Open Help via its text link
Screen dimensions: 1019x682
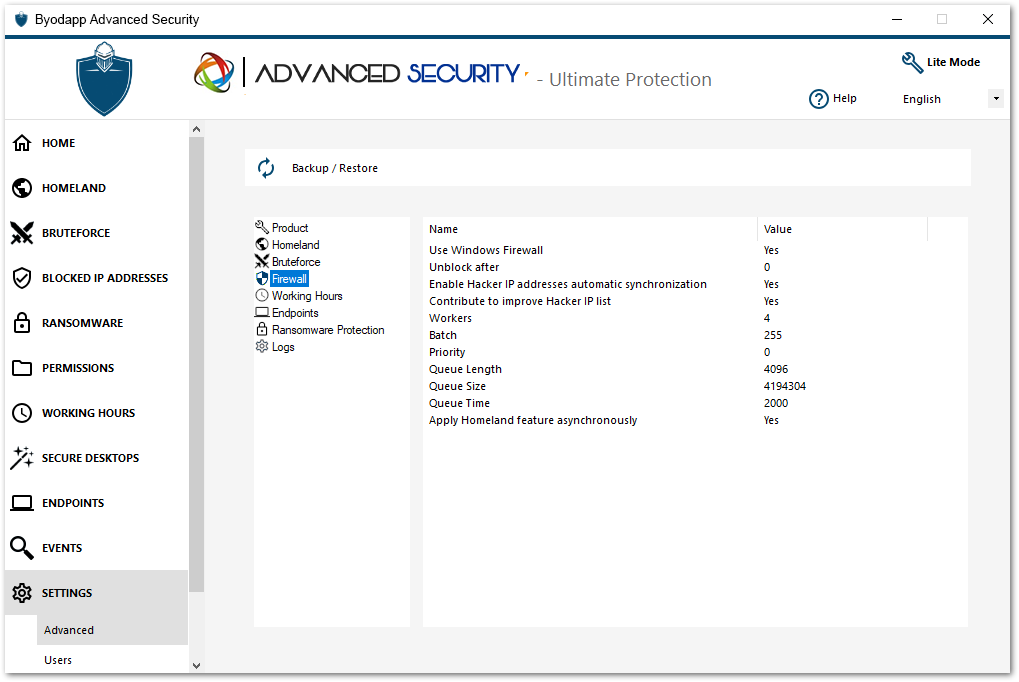click(845, 98)
